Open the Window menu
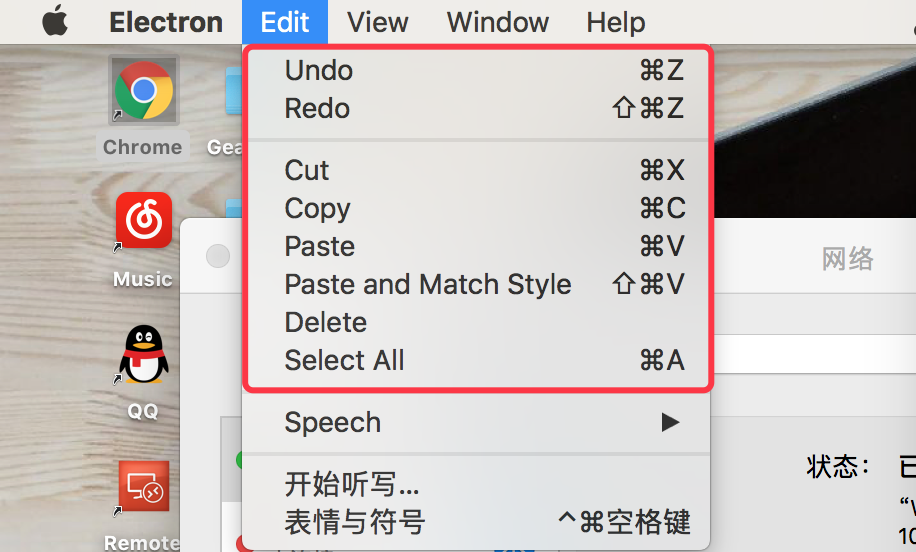 [x=498, y=22]
